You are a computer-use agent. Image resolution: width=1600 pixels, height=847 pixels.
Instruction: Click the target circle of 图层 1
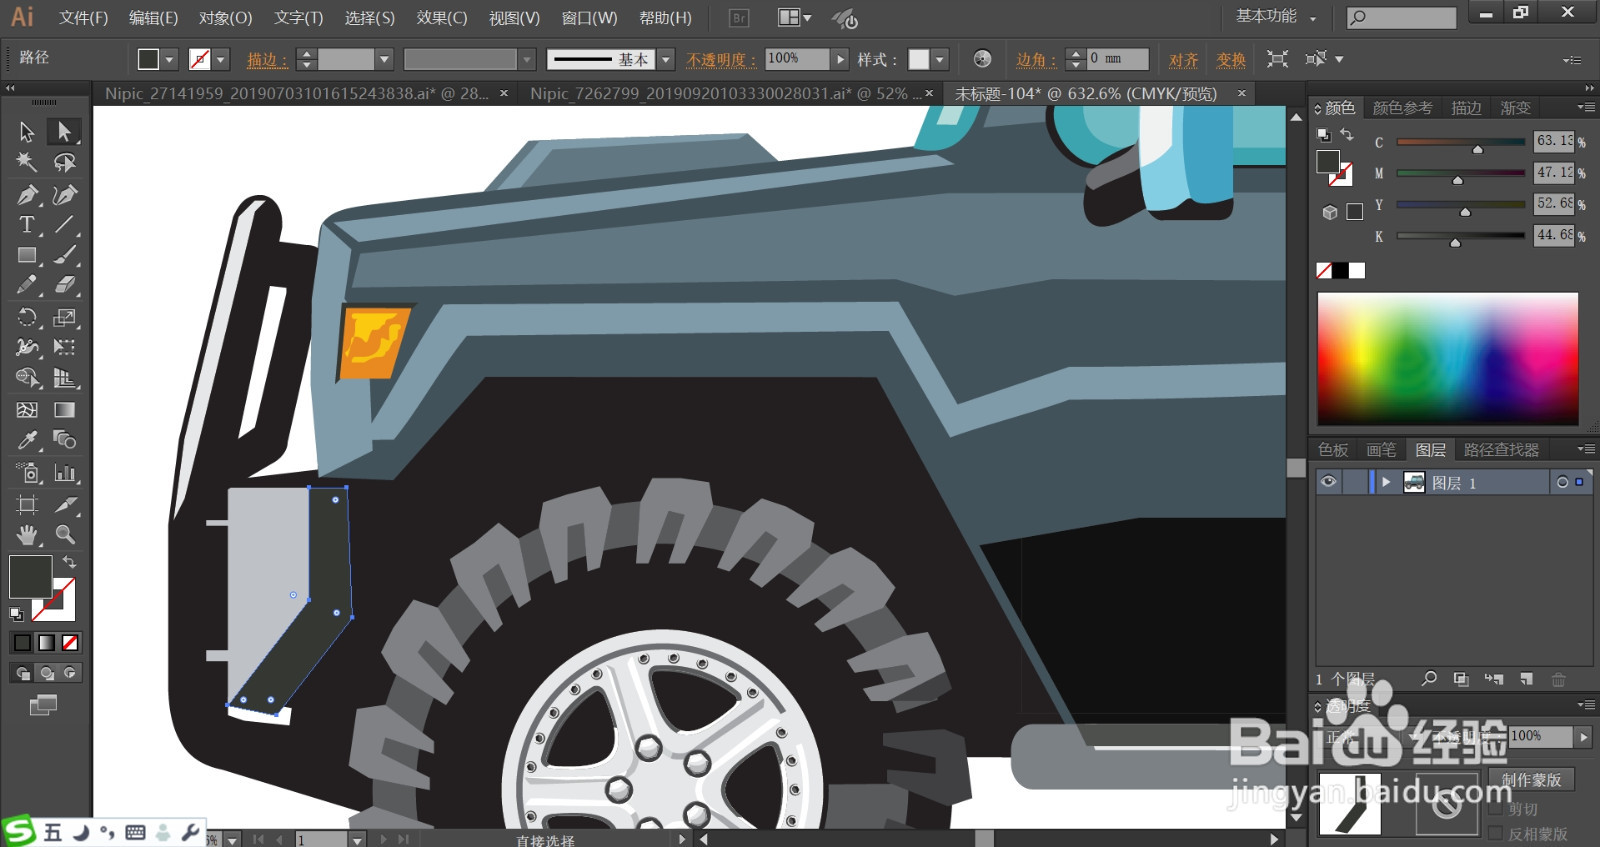pos(1562,482)
